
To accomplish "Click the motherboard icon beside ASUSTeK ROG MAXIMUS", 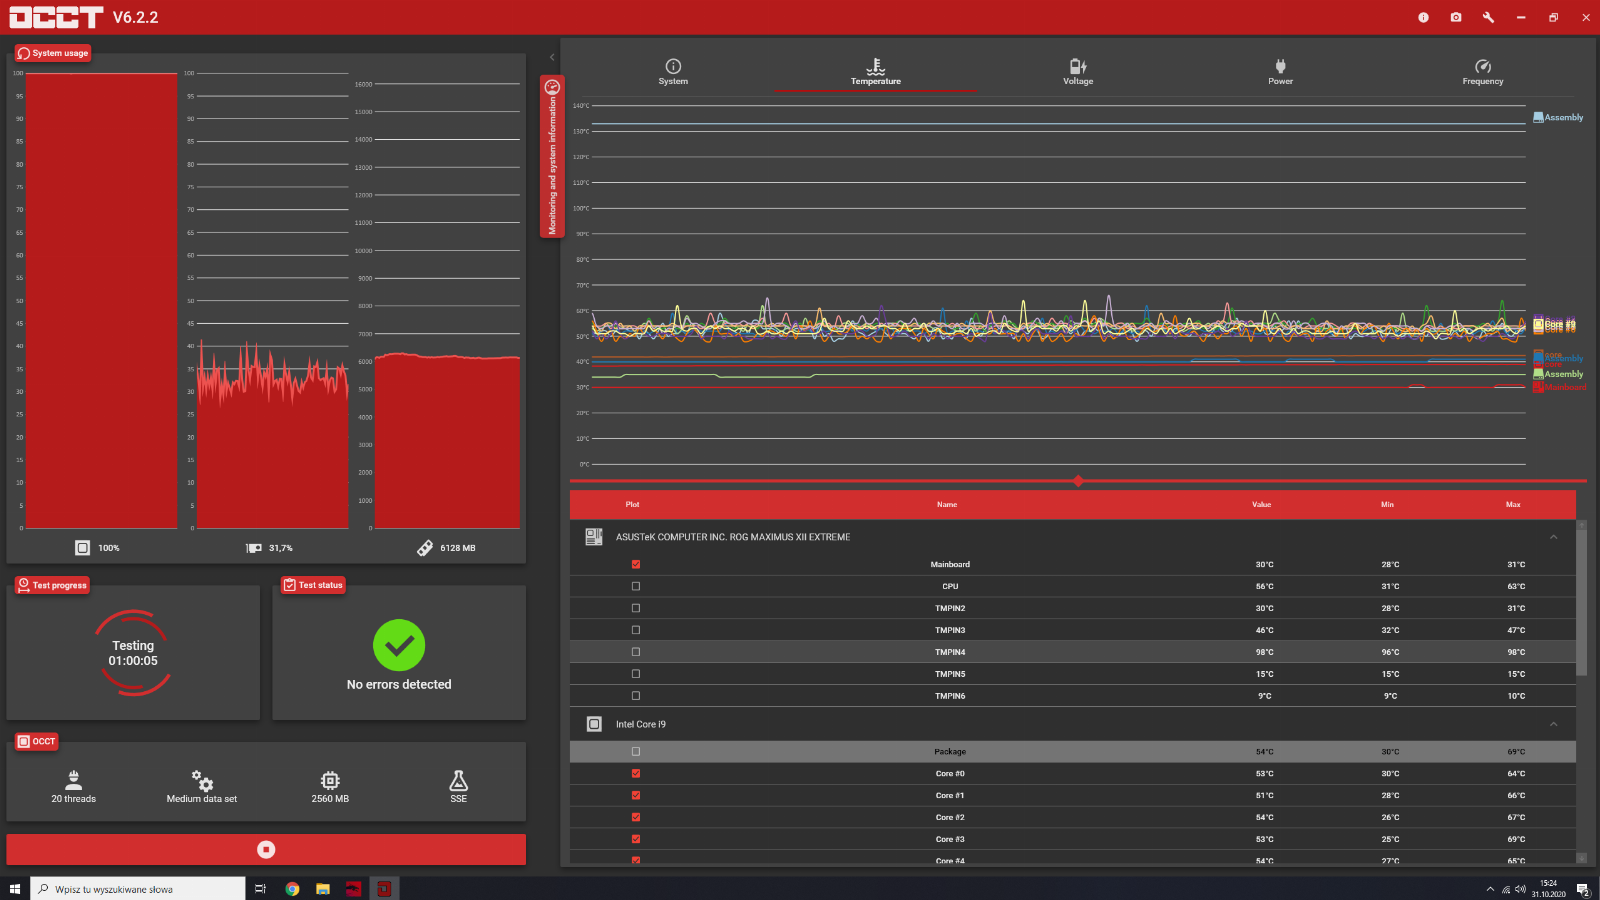I will (594, 537).
